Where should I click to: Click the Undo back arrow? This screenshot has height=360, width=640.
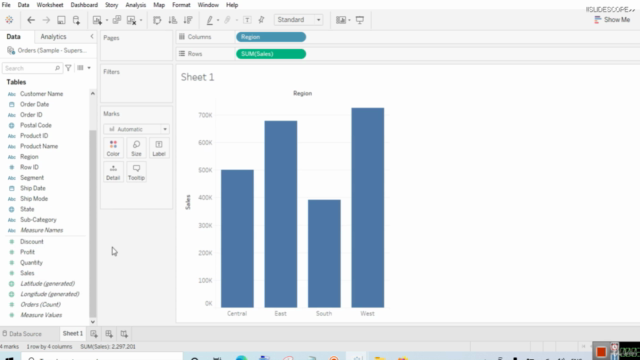(x=31, y=20)
